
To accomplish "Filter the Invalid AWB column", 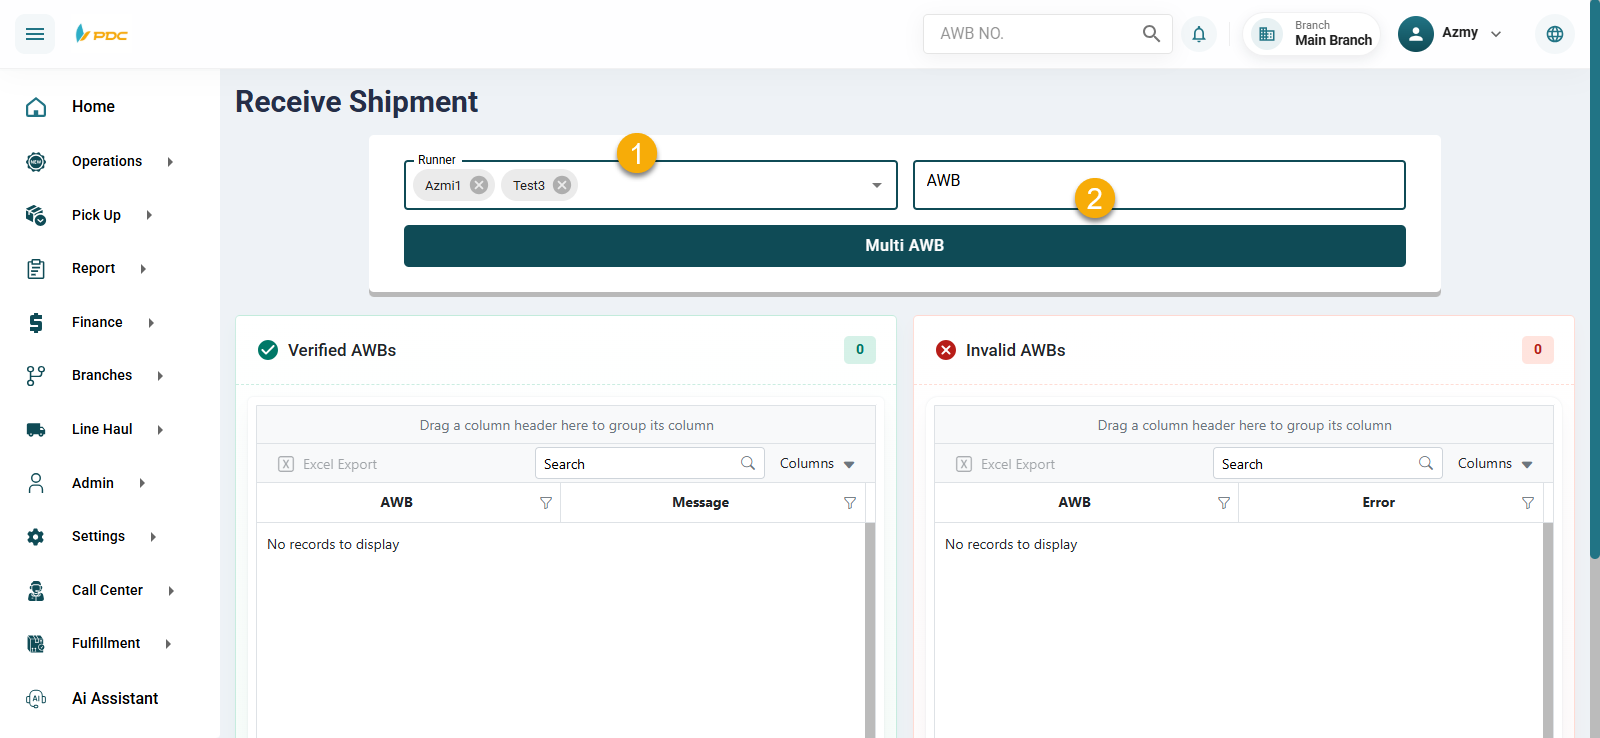I will (x=1223, y=503).
